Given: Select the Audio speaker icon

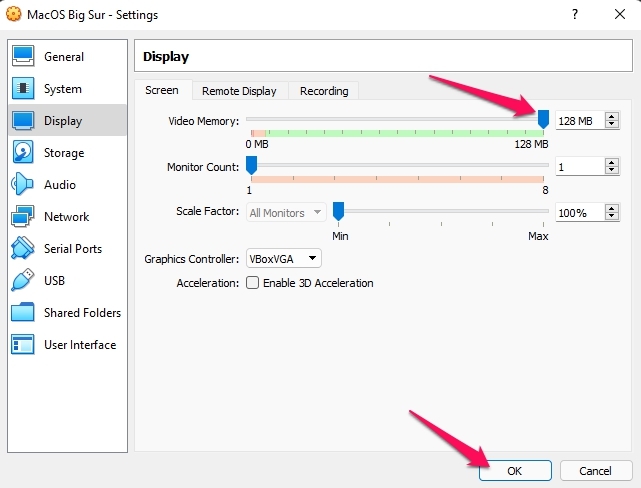Looking at the screenshot, I should [x=23, y=184].
